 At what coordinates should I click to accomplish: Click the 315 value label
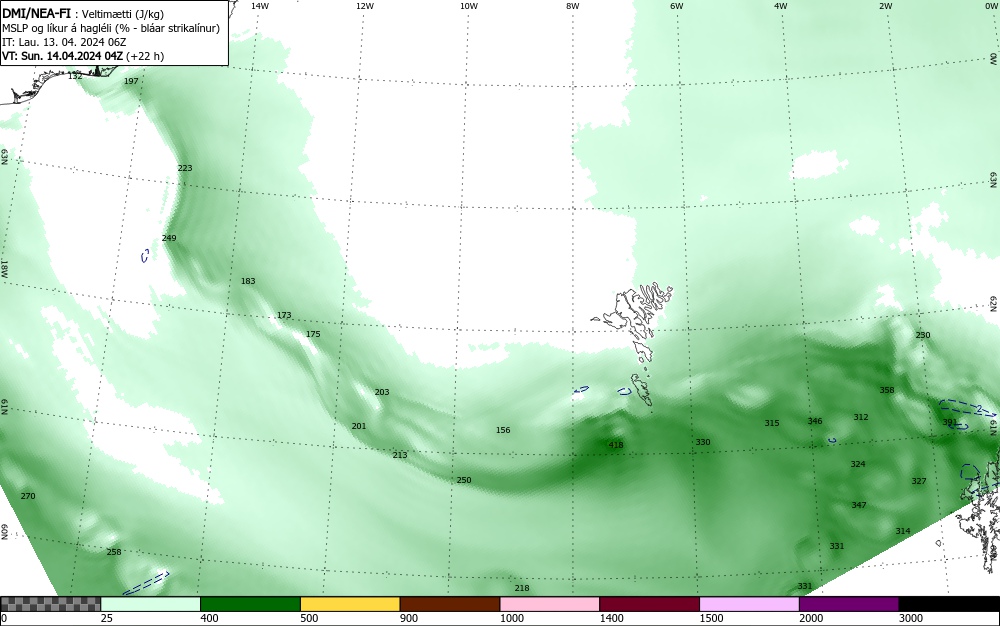point(772,423)
